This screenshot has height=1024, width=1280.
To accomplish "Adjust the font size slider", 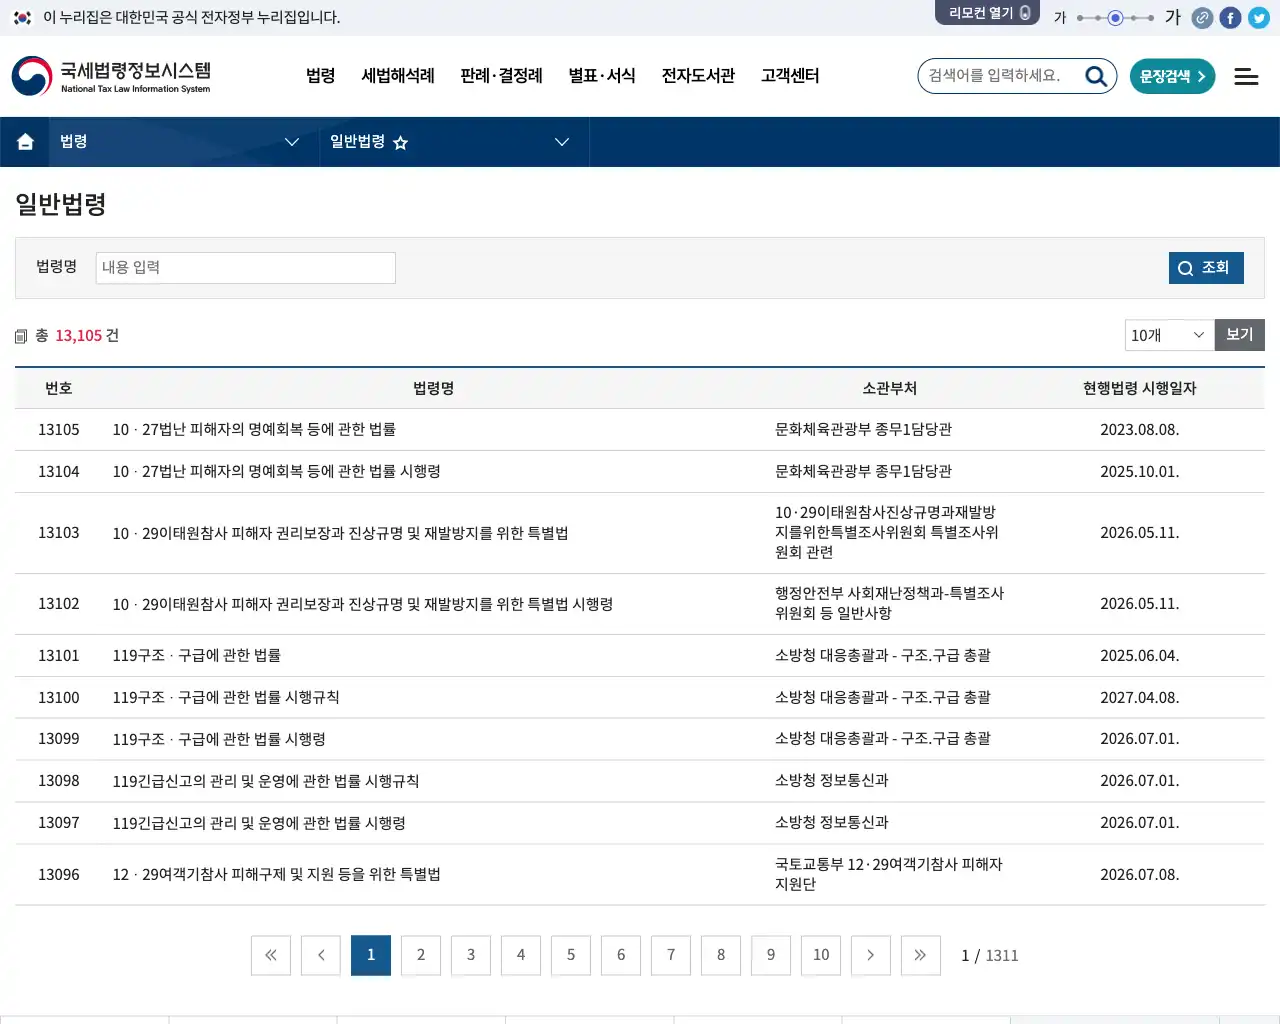I will click(1115, 18).
